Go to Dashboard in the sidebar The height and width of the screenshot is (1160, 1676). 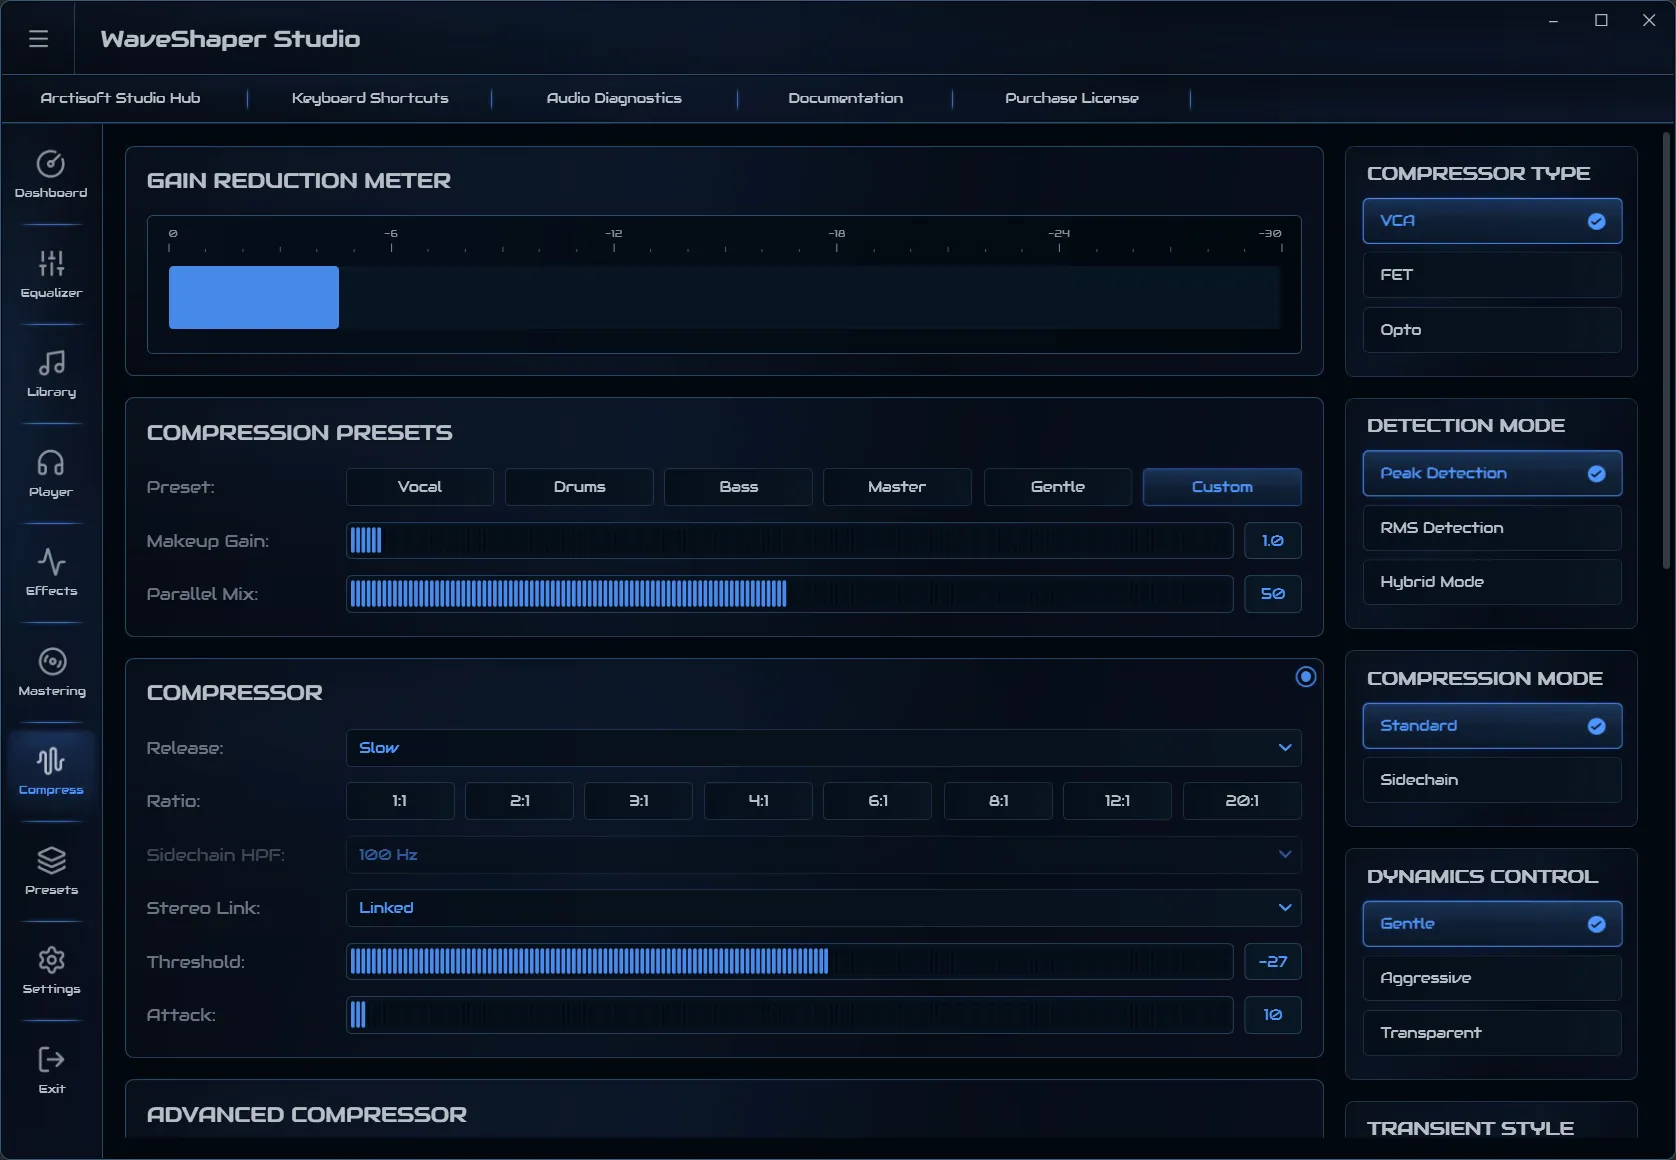click(51, 174)
